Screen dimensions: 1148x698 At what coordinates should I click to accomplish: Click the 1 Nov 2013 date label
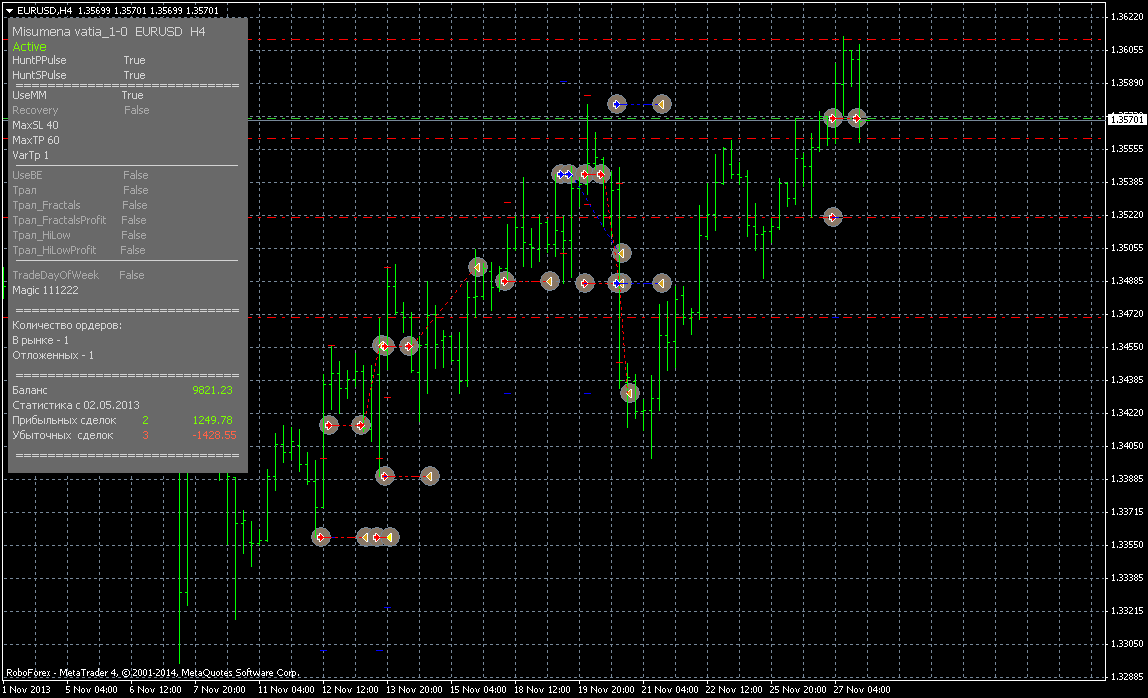pos(27,689)
